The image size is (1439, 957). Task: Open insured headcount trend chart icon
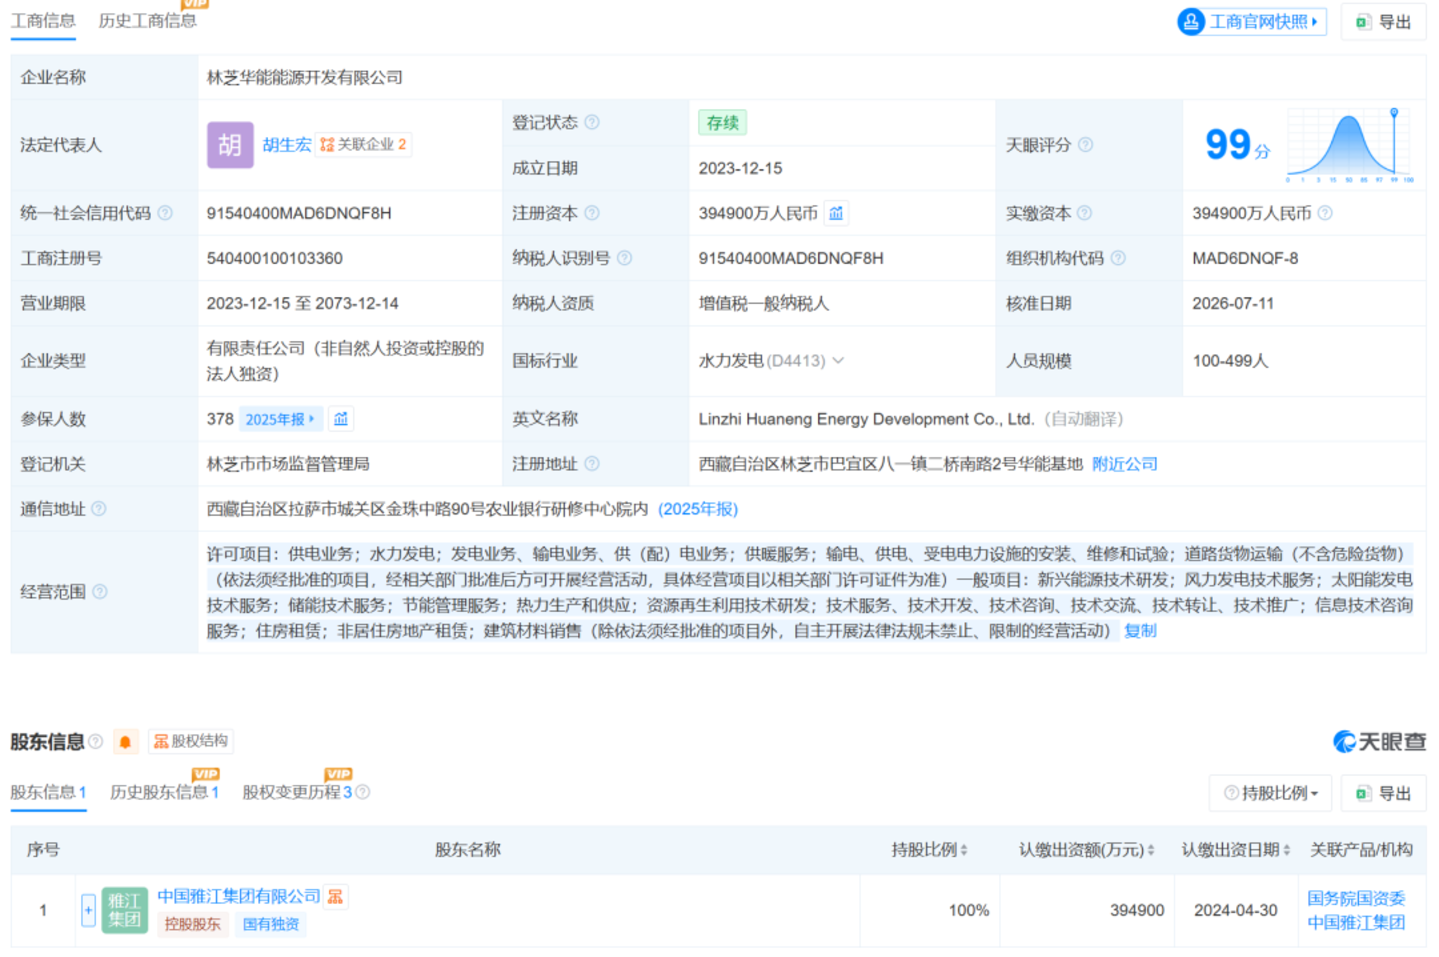tap(341, 419)
